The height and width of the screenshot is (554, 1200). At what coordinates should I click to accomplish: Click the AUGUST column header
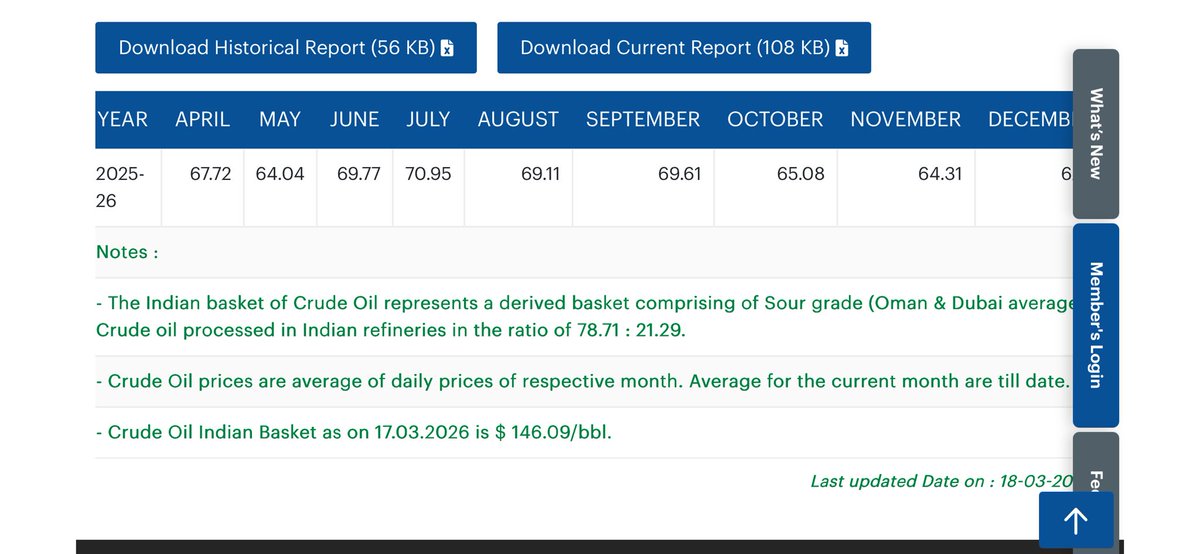click(x=518, y=120)
